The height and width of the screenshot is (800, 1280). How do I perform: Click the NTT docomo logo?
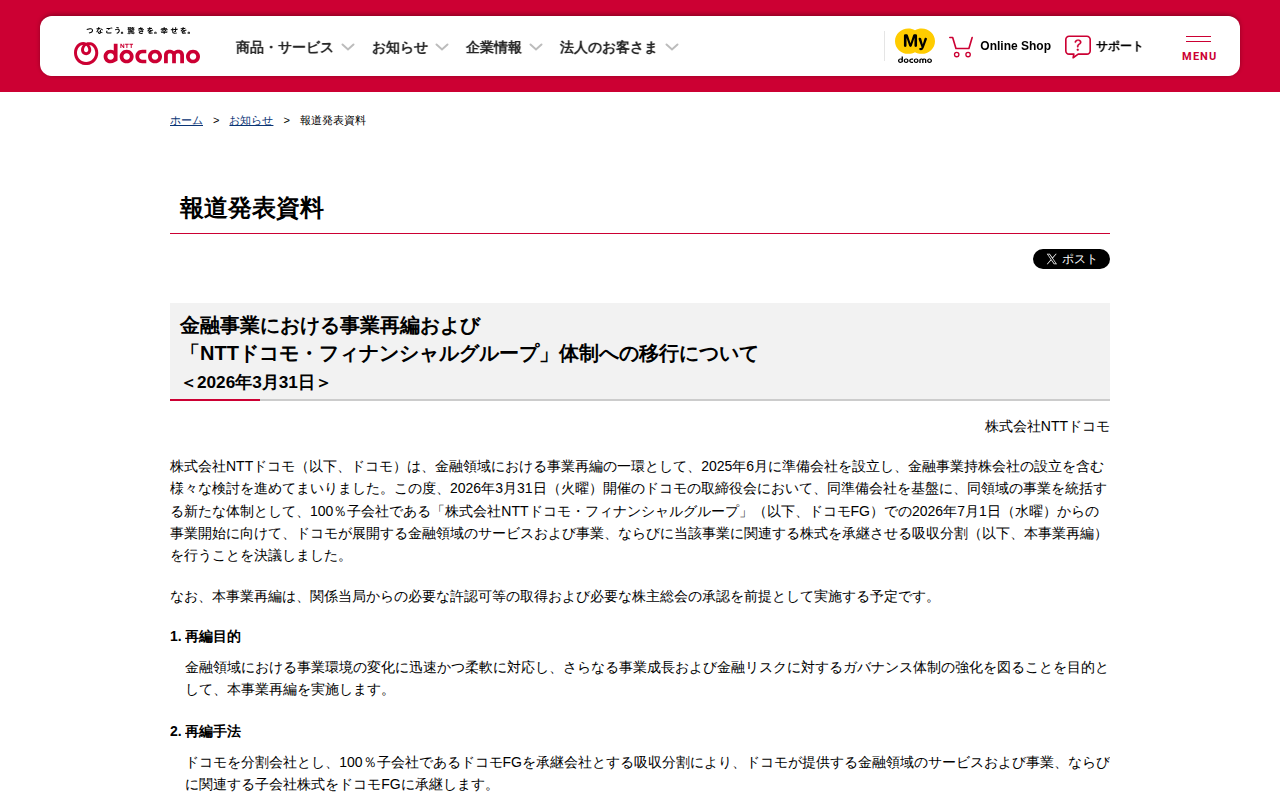coord(137,53)
